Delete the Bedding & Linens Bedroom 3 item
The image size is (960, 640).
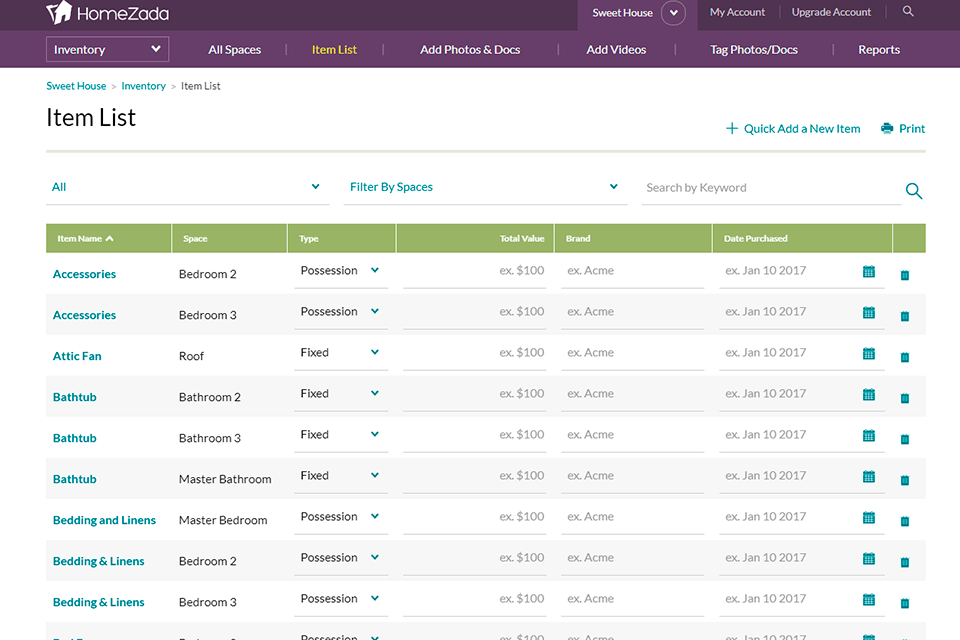(x=905, y=603)
